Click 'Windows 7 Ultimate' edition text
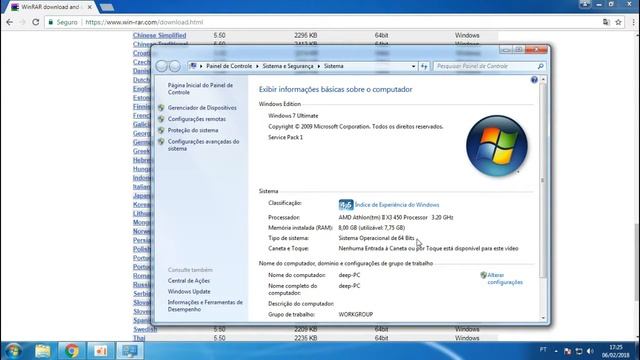Image resolution: width=640 pixels, height=360 pixels. point(293,116)
